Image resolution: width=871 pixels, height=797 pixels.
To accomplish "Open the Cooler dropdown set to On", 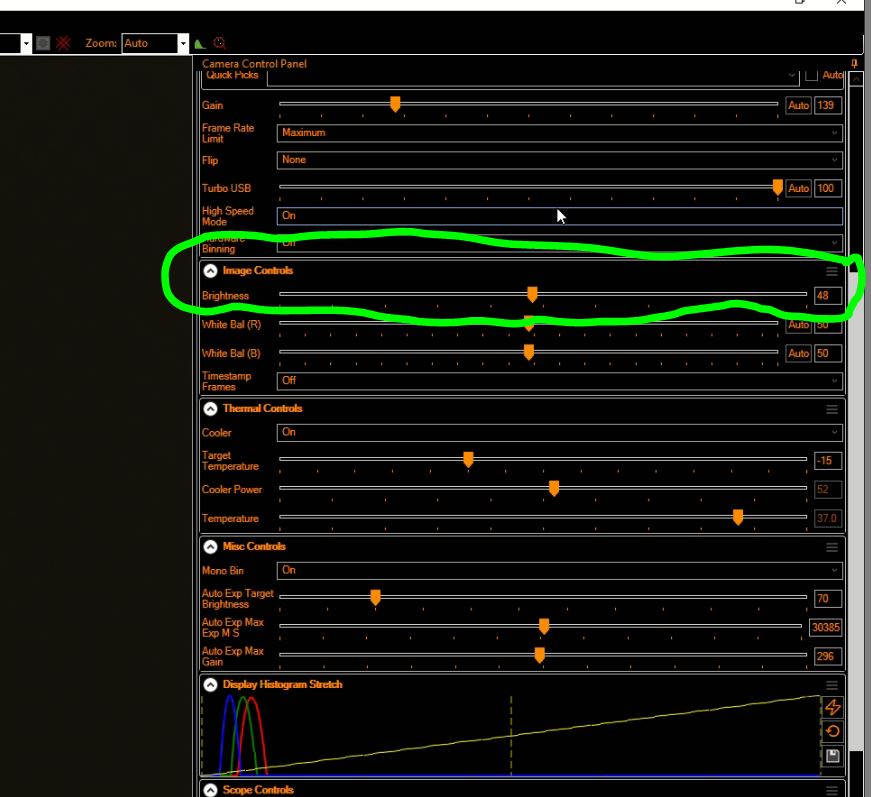I will [x=558, y=432].
